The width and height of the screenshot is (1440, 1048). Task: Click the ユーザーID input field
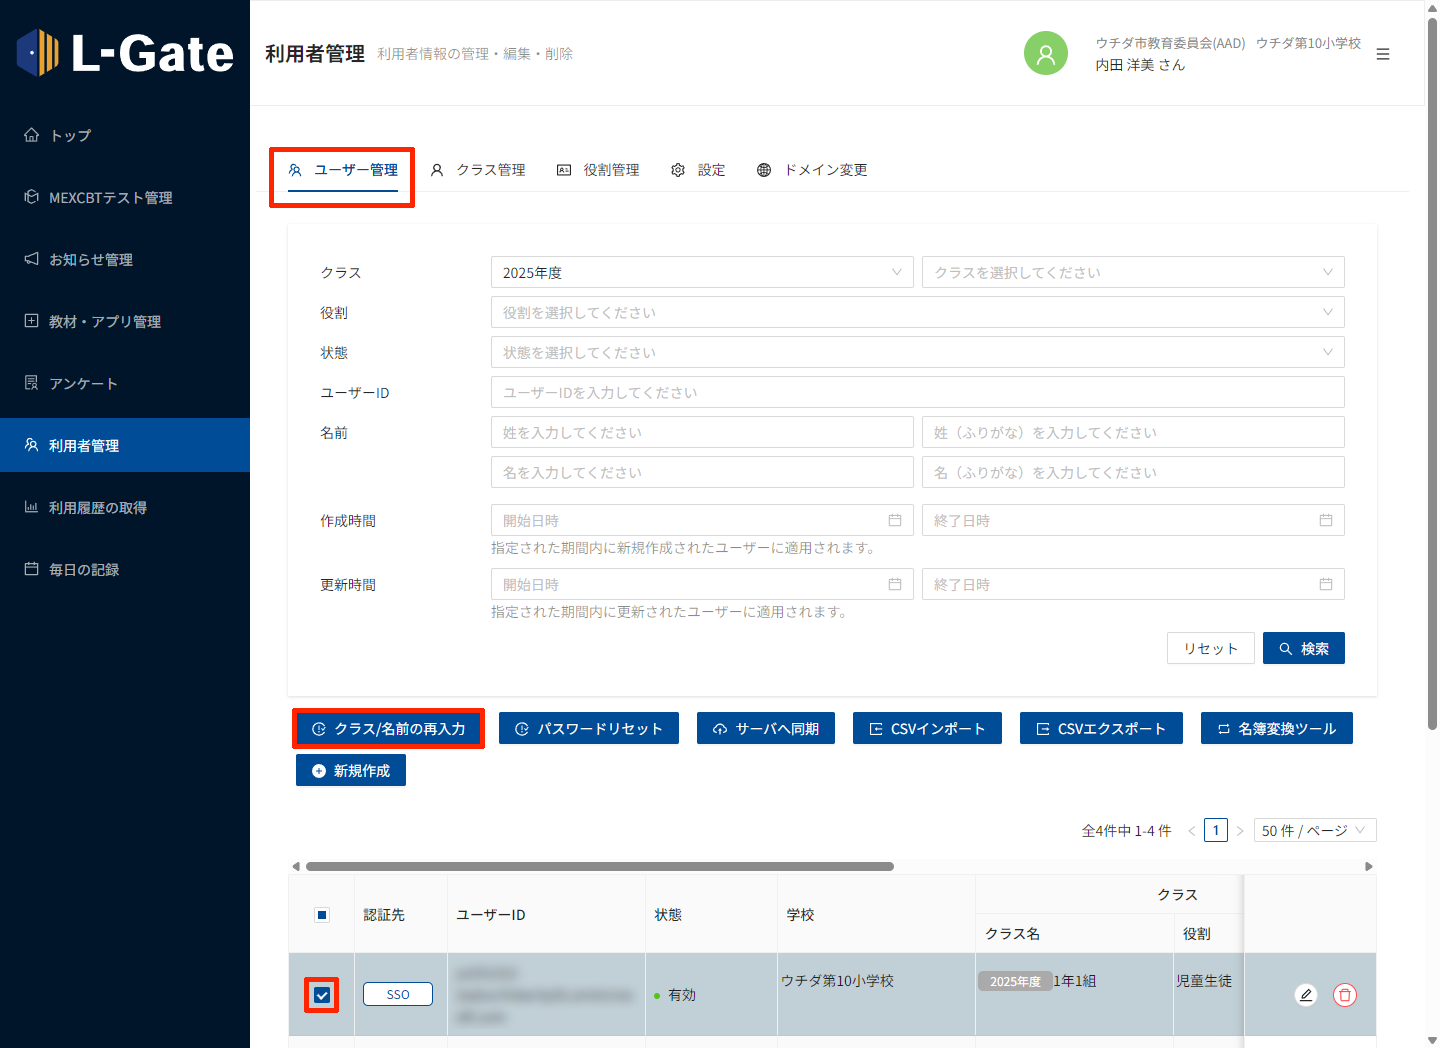[917, 393]
